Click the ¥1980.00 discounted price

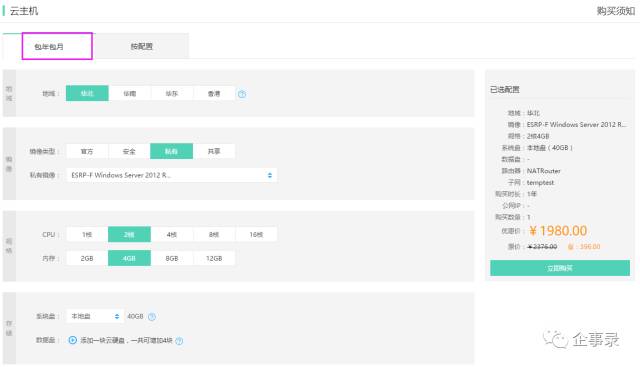[558, 231]
